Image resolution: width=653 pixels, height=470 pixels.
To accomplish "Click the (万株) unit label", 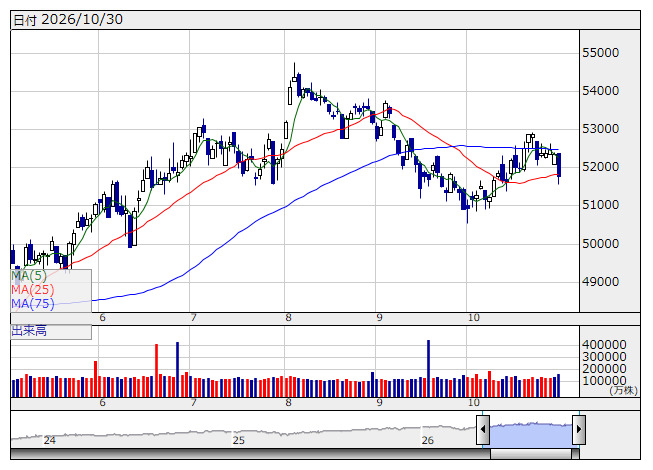I will point(623,390).
